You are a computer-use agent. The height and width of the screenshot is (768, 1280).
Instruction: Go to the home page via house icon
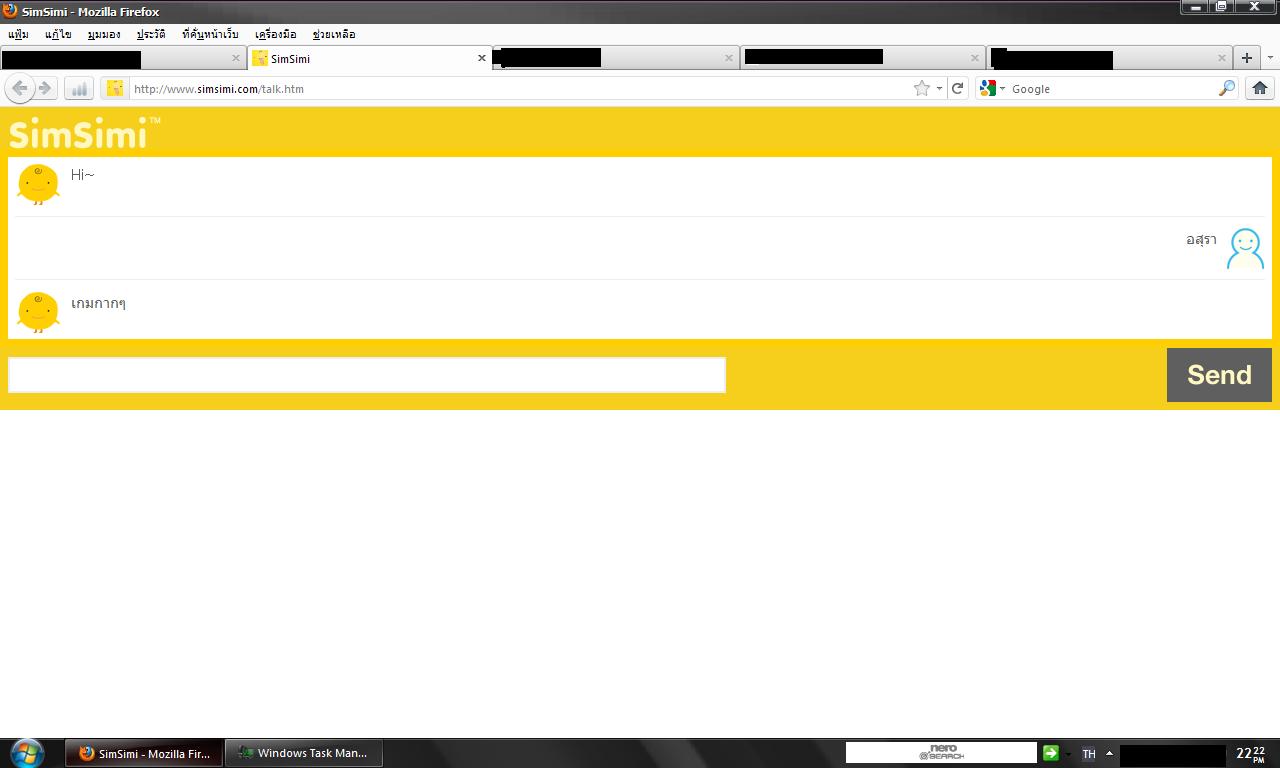1259,88
